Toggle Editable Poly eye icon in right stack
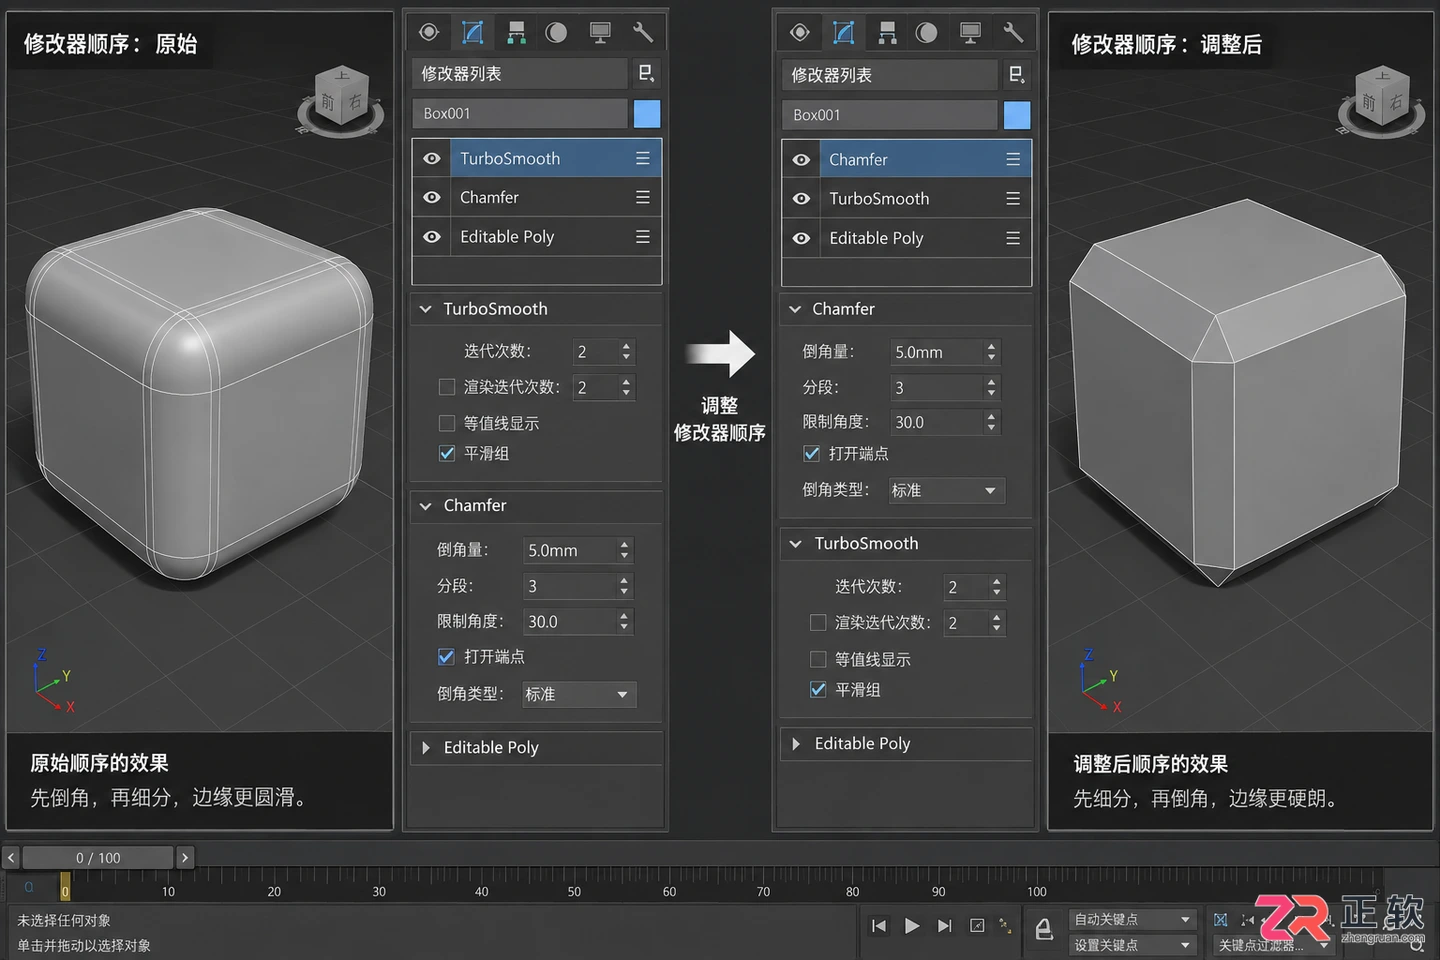 coord(802,238)
